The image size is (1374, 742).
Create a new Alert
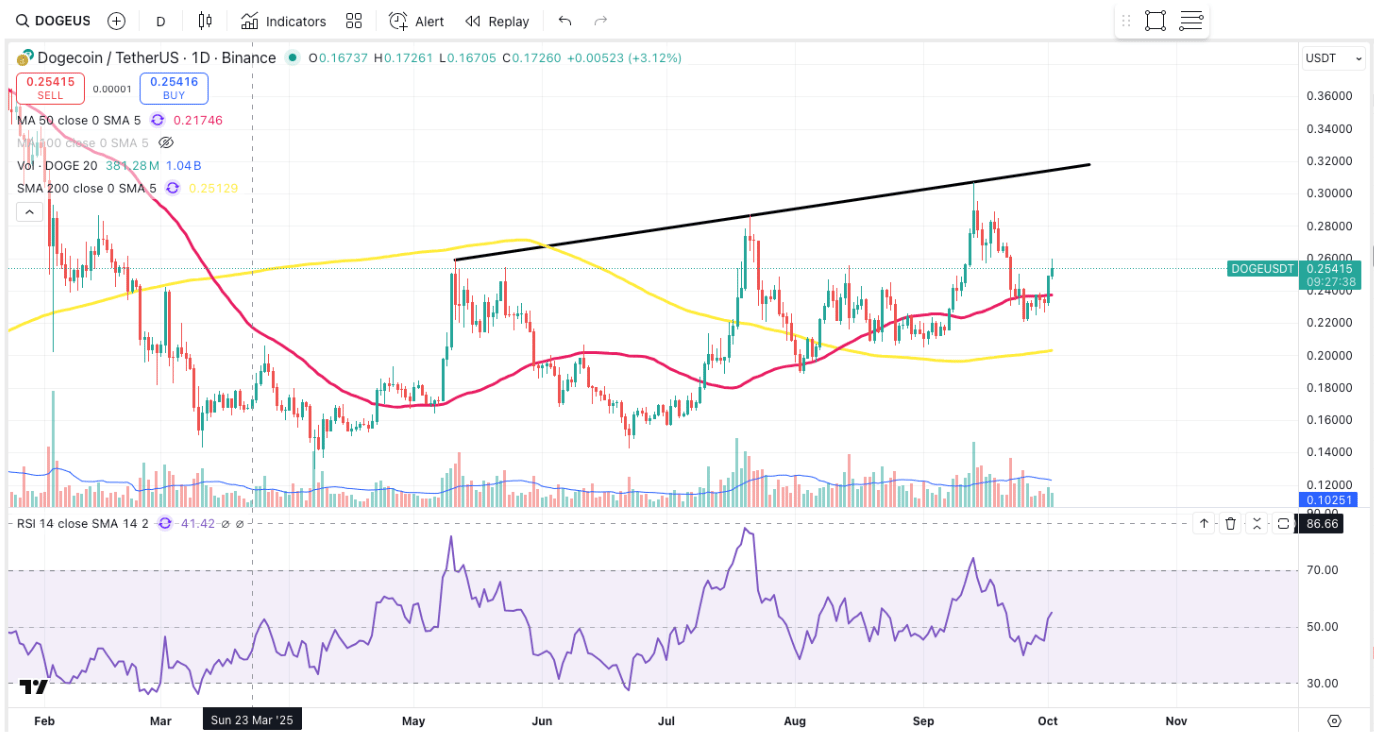point(417,21)
